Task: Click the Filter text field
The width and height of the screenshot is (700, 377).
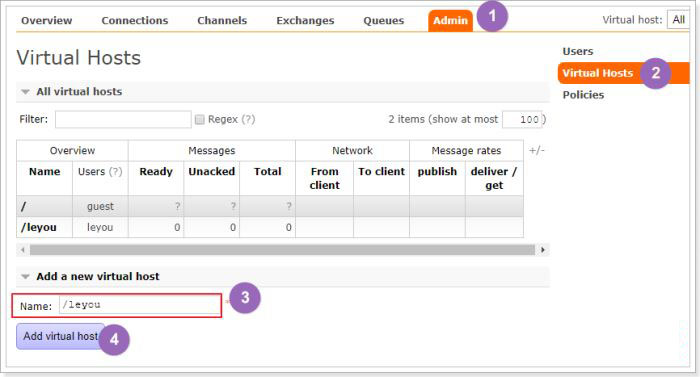Action: pos(123,119)
